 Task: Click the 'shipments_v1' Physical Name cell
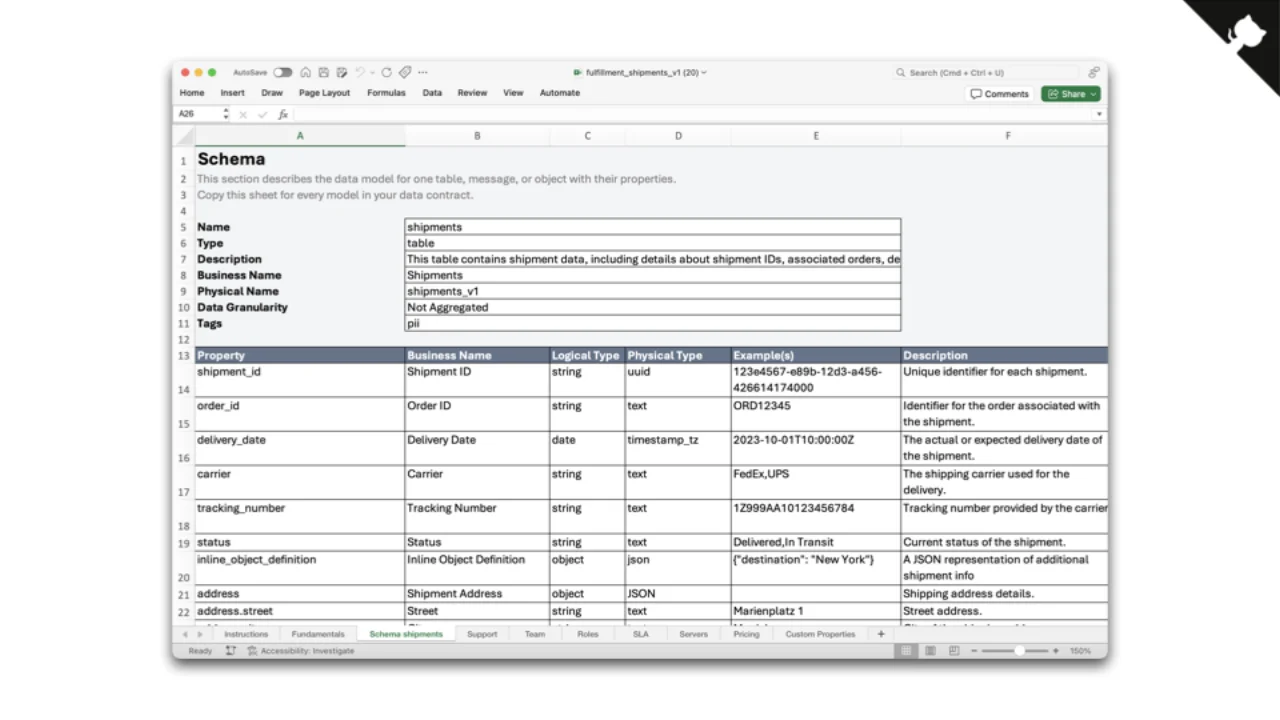(x=653, y=291)
